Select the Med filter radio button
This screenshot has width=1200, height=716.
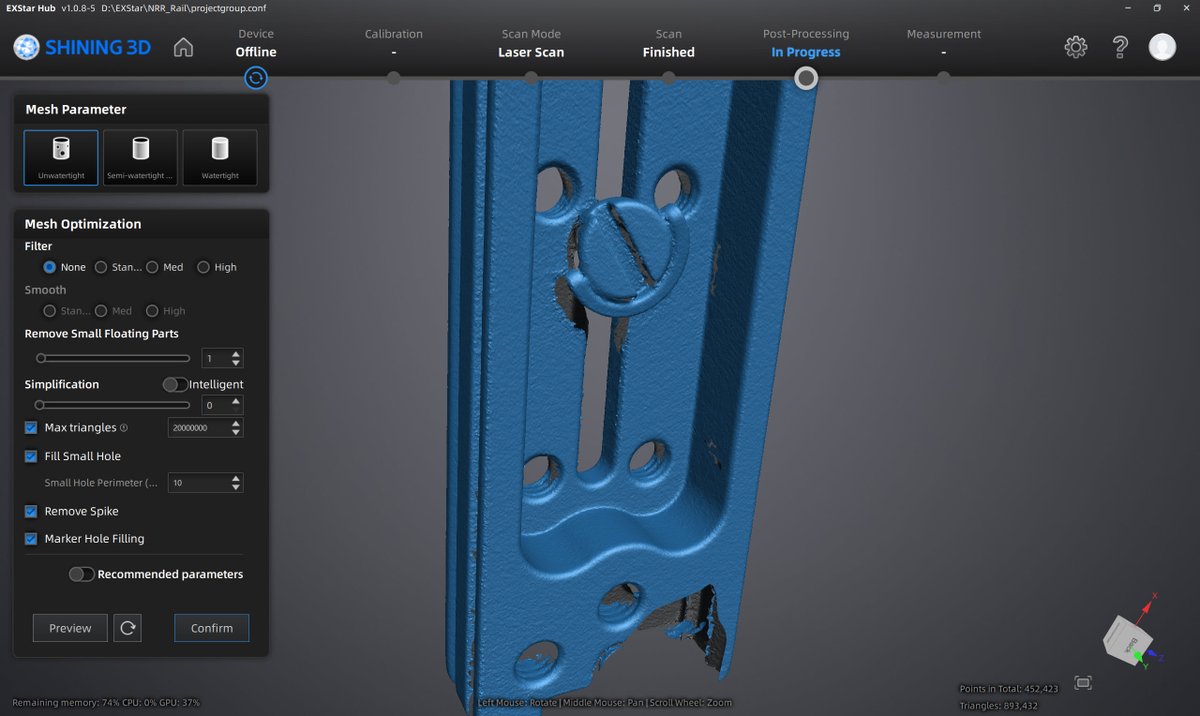[152, 267]
